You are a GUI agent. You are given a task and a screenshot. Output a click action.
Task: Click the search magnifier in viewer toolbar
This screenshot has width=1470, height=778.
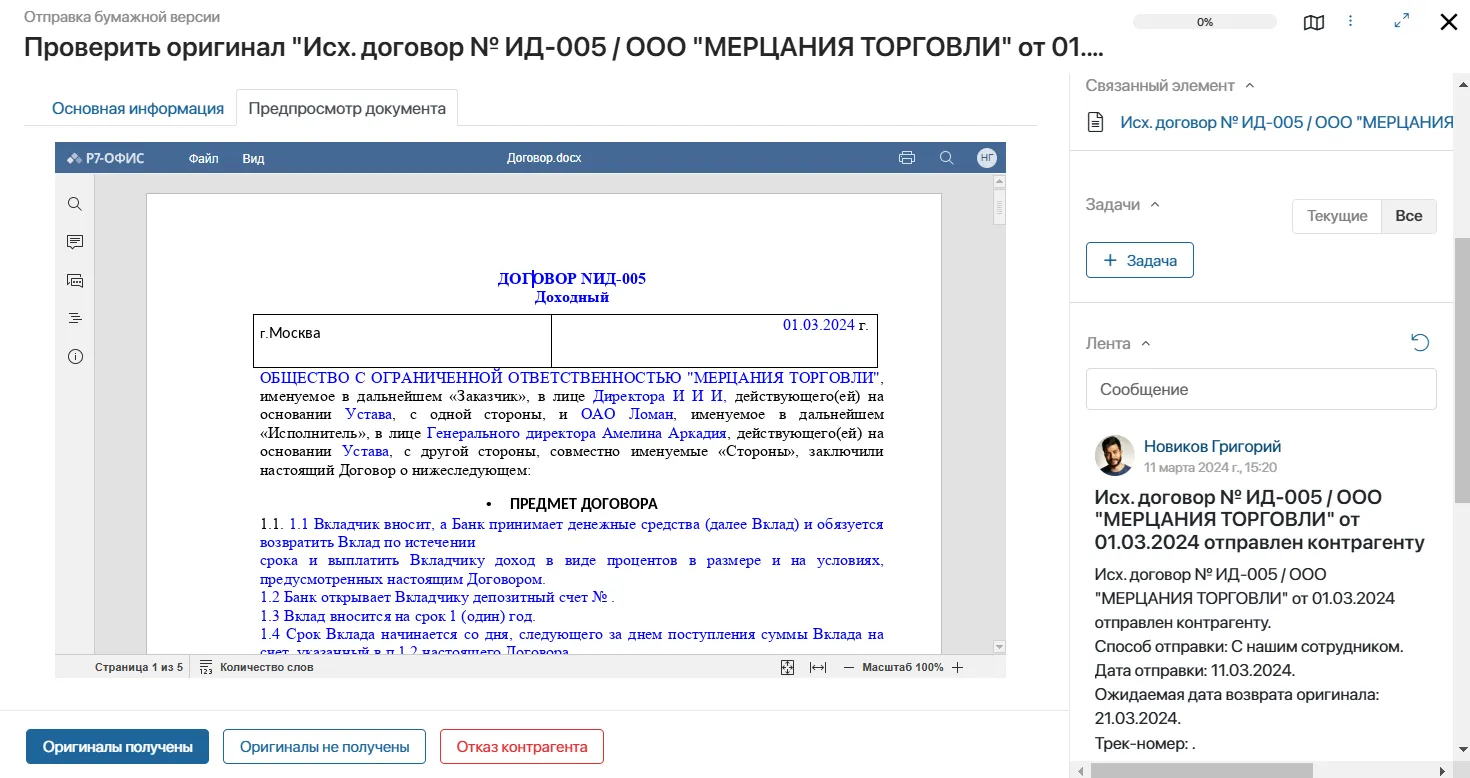946,157
